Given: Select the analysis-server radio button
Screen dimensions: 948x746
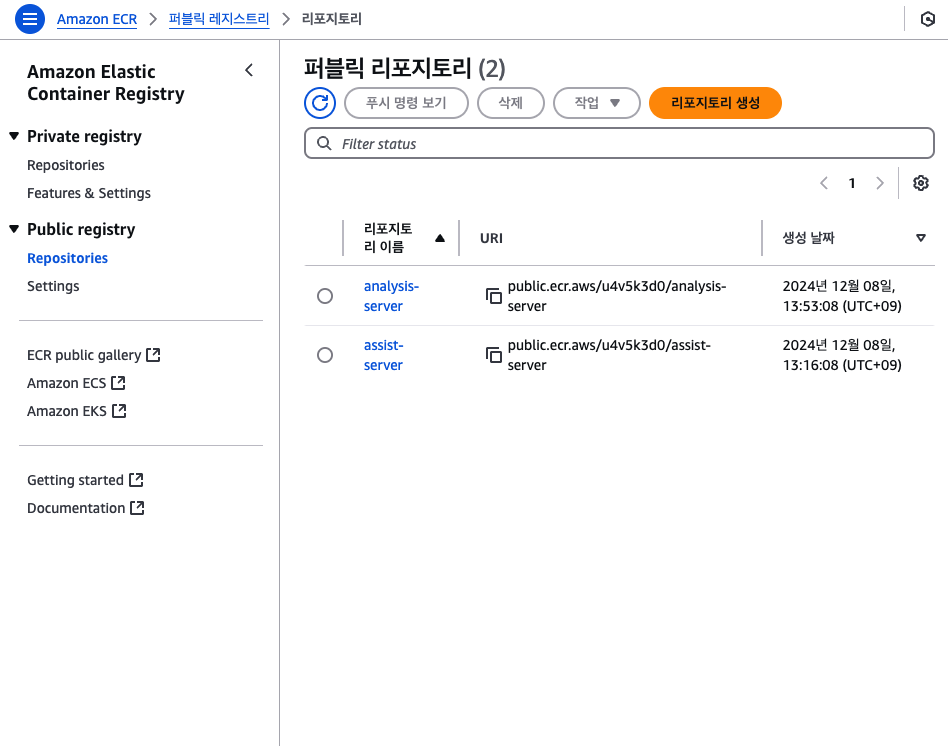Looking at the screenshot, I should [325, 296].
